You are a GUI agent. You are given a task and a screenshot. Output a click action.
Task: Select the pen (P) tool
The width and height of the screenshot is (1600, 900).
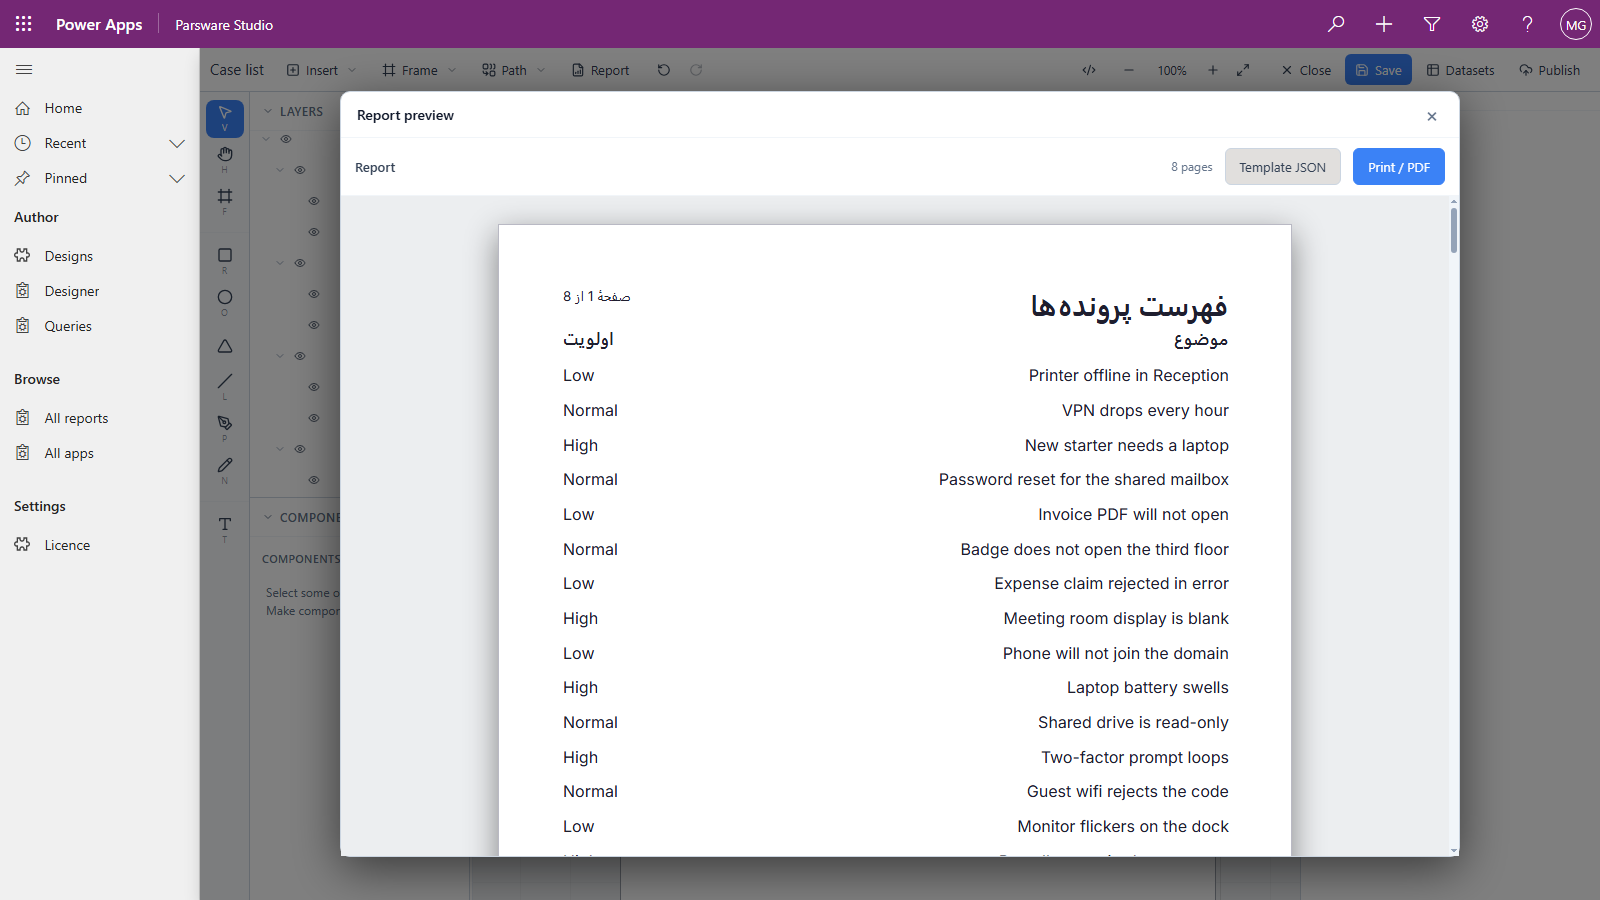coord(225,427)
